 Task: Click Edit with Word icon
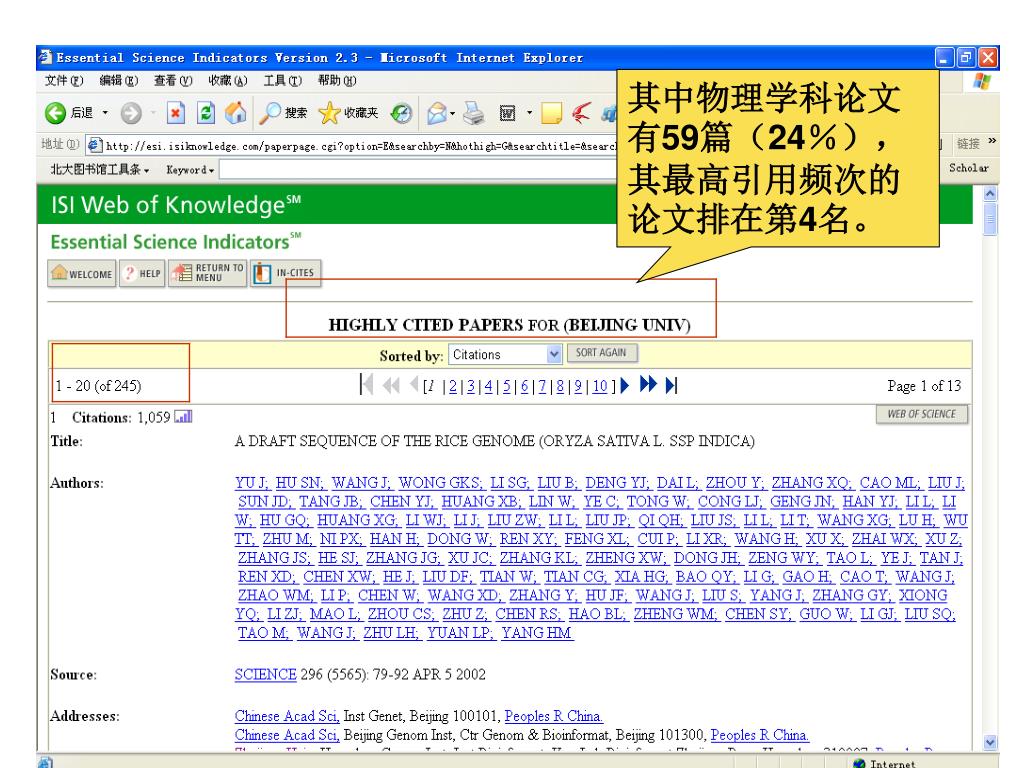(507, 113)
